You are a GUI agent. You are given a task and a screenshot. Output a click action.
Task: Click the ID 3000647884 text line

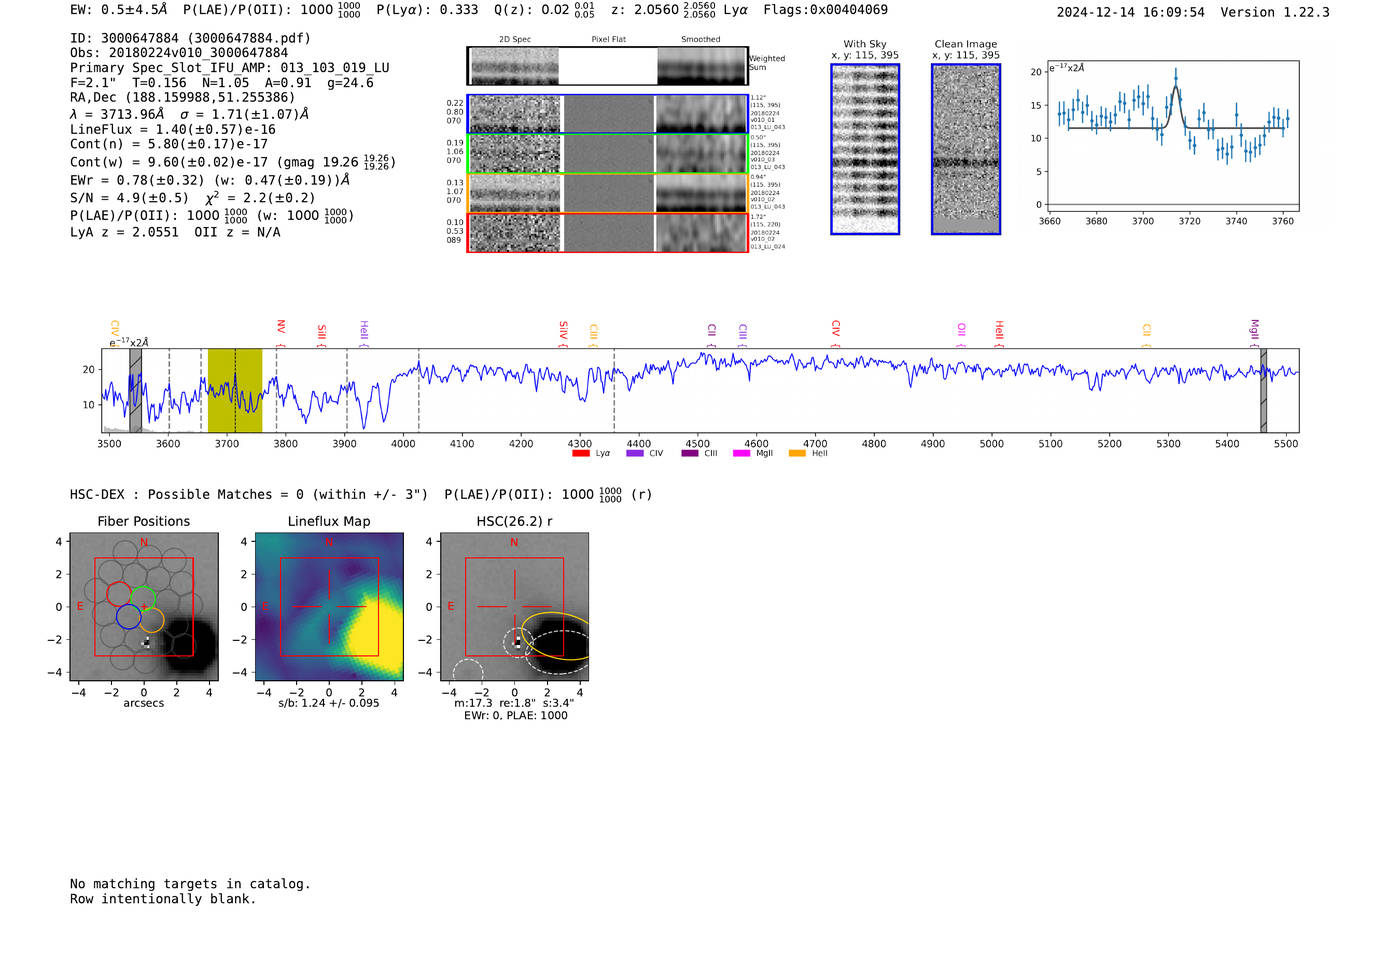pyautogui.click(x=190, y=38)
